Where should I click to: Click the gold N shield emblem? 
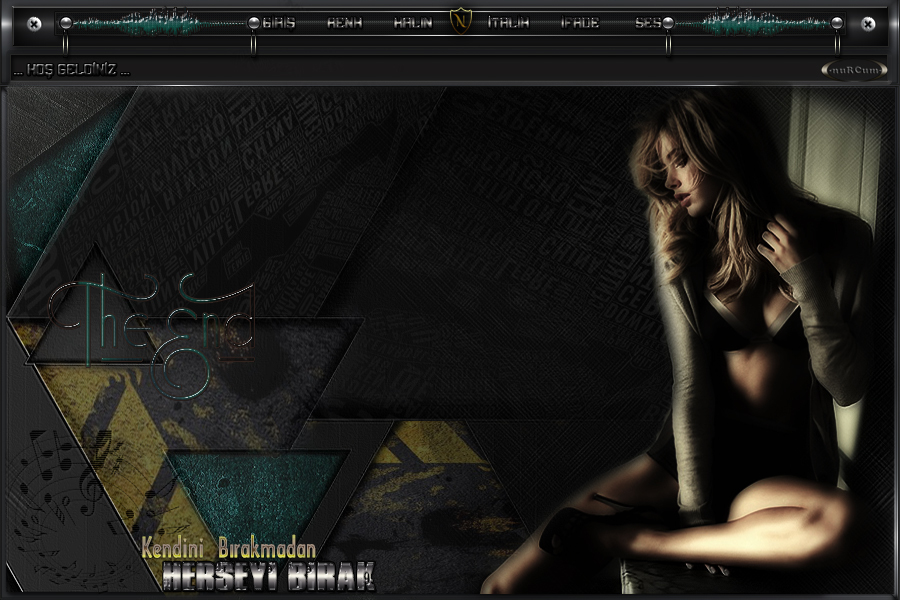pos(460,21)
